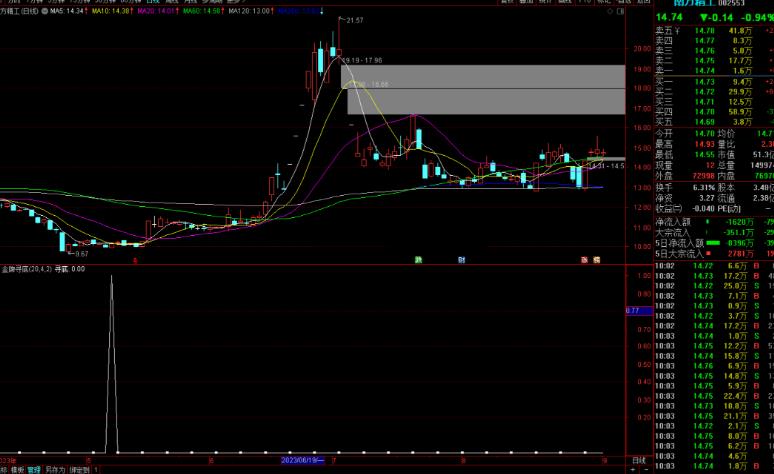Click the blue 财 marker on chart
774x474 pixels.
click(x=462, y=260)
